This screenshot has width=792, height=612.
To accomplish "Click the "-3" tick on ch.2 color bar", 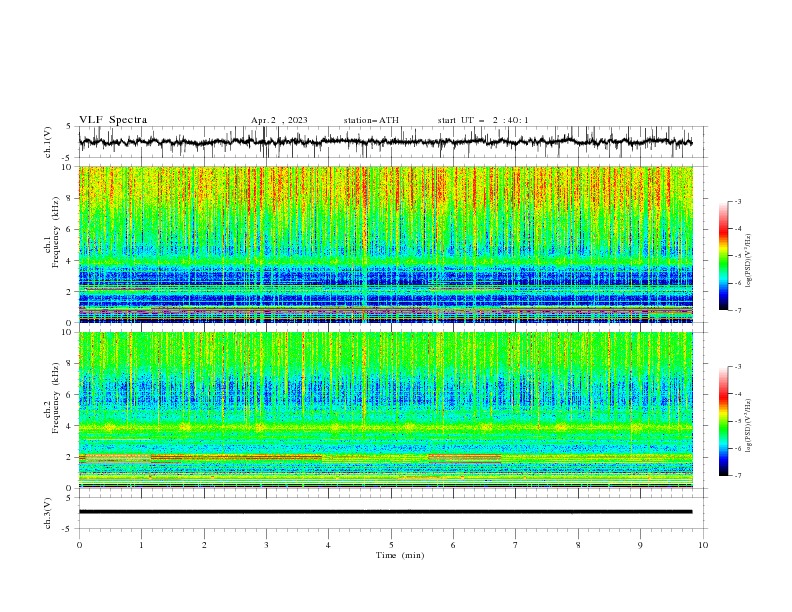I will pos(737,367).
